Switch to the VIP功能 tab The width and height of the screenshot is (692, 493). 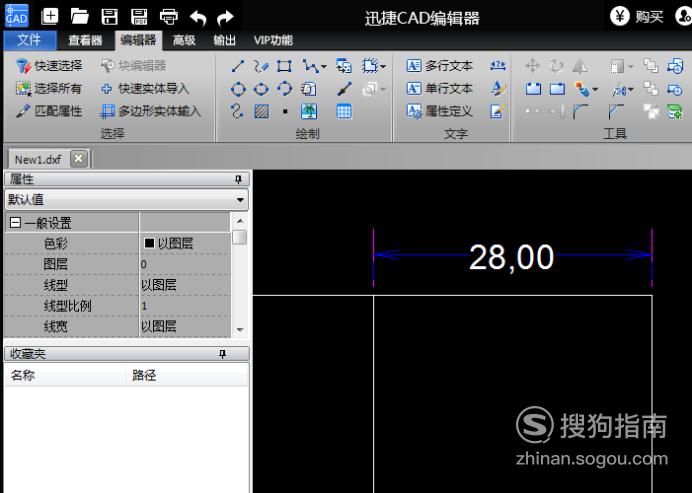click(273, 41)
